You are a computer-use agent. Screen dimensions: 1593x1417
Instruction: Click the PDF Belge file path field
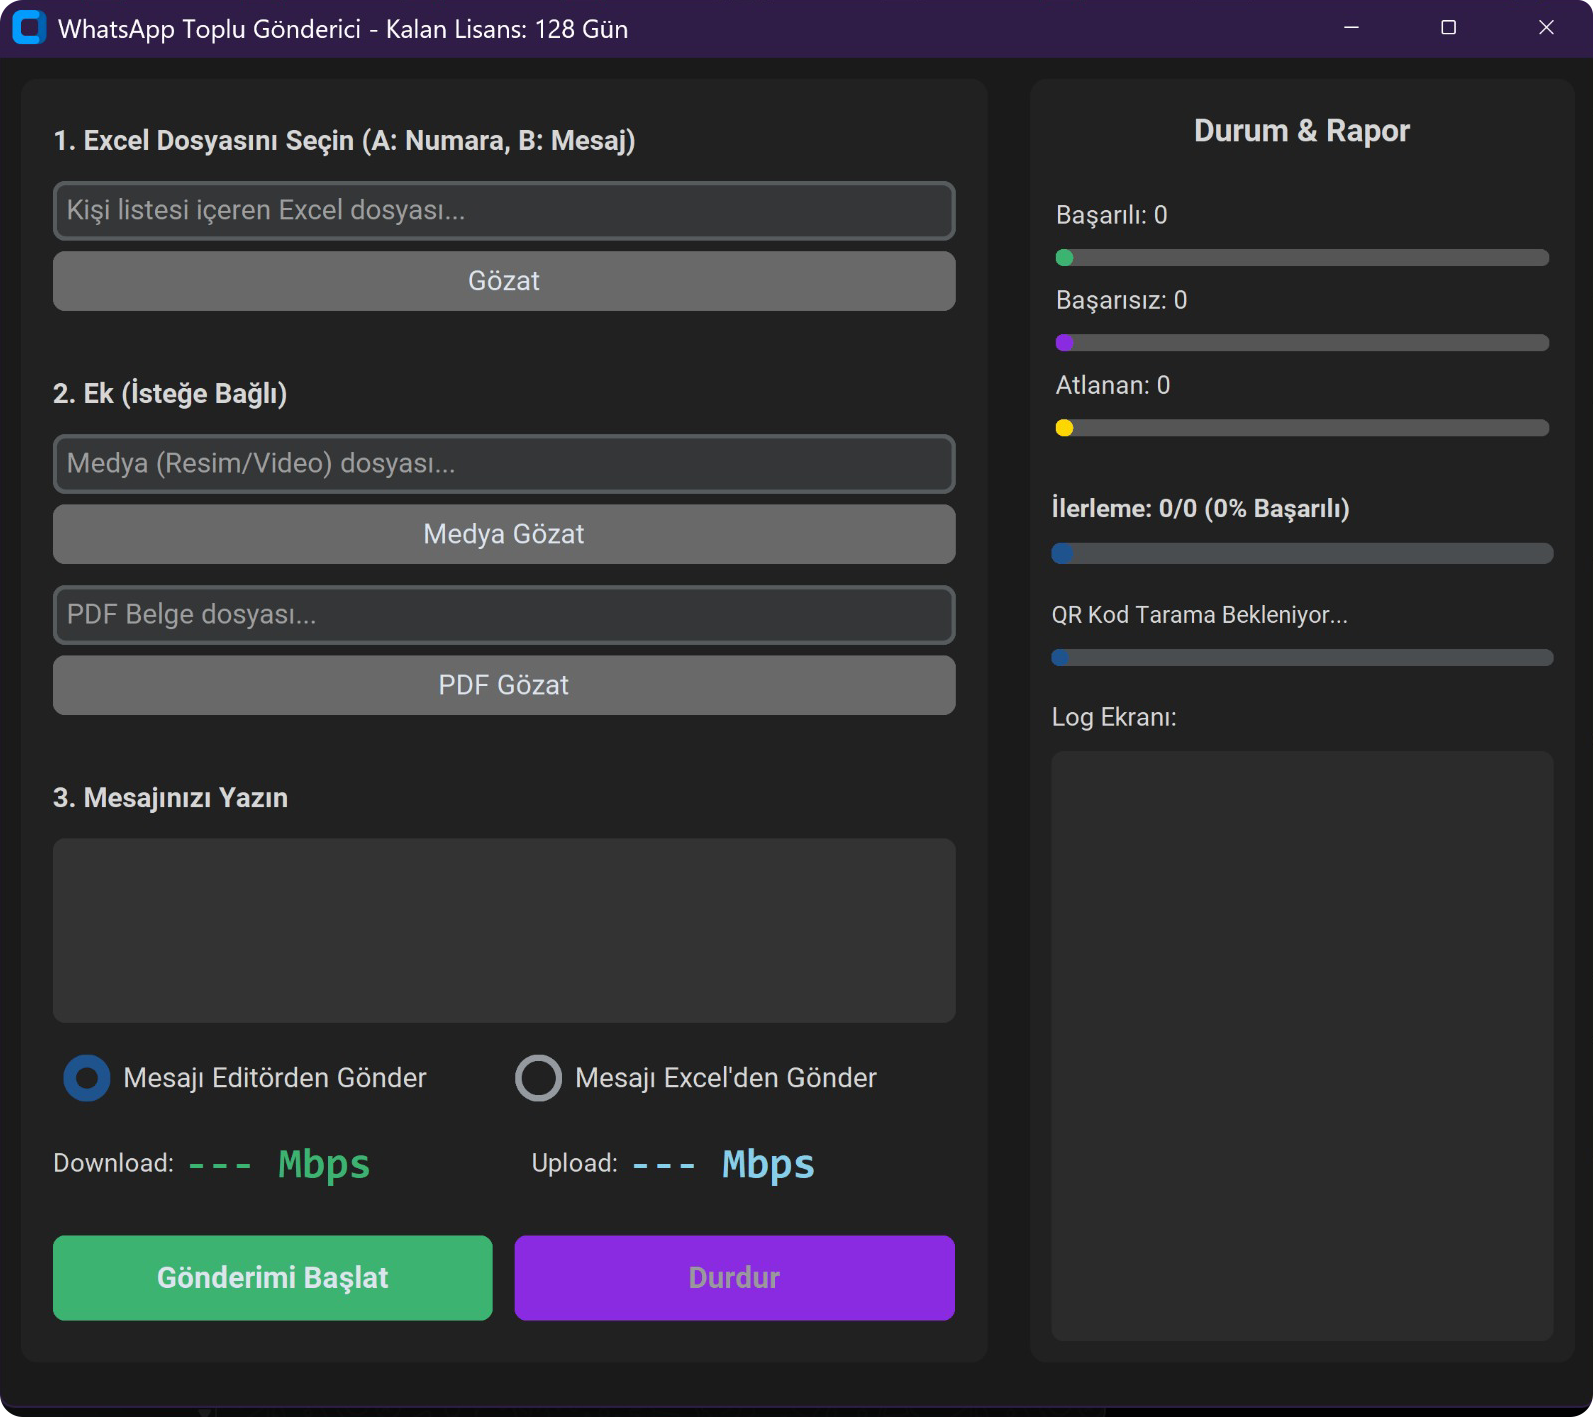pos(504,615)
